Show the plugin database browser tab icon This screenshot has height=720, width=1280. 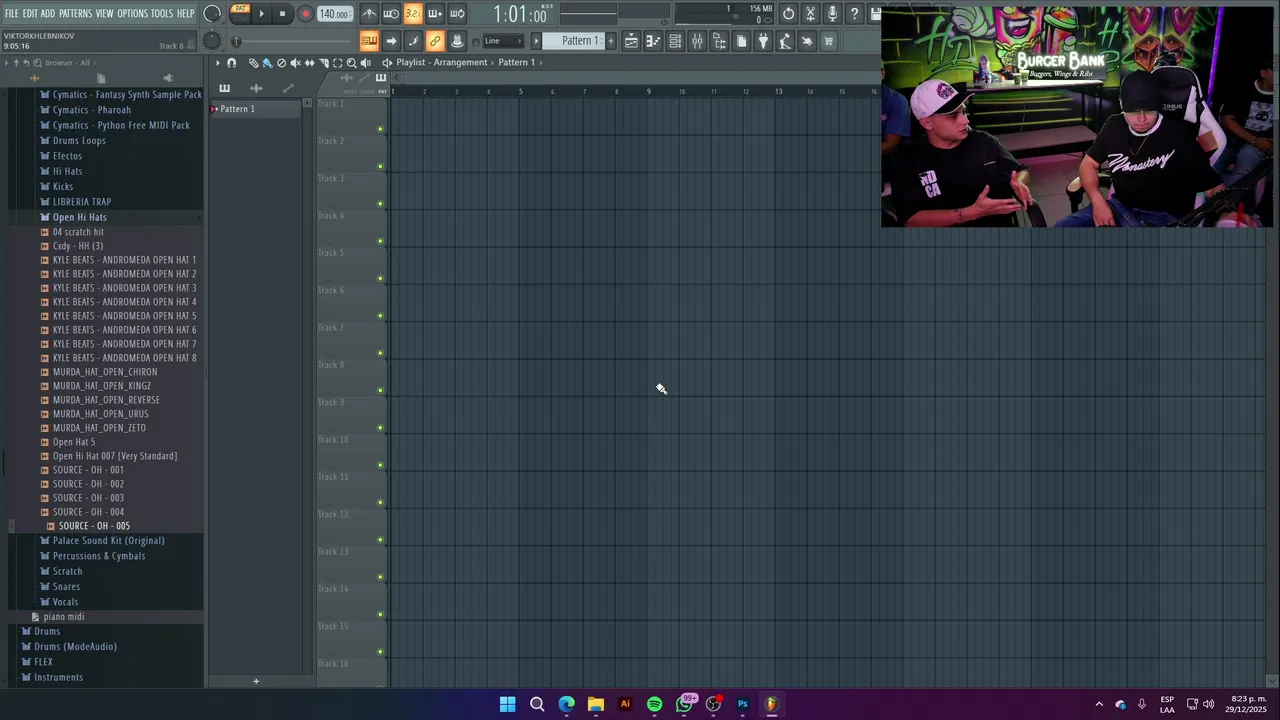(168, 78)
